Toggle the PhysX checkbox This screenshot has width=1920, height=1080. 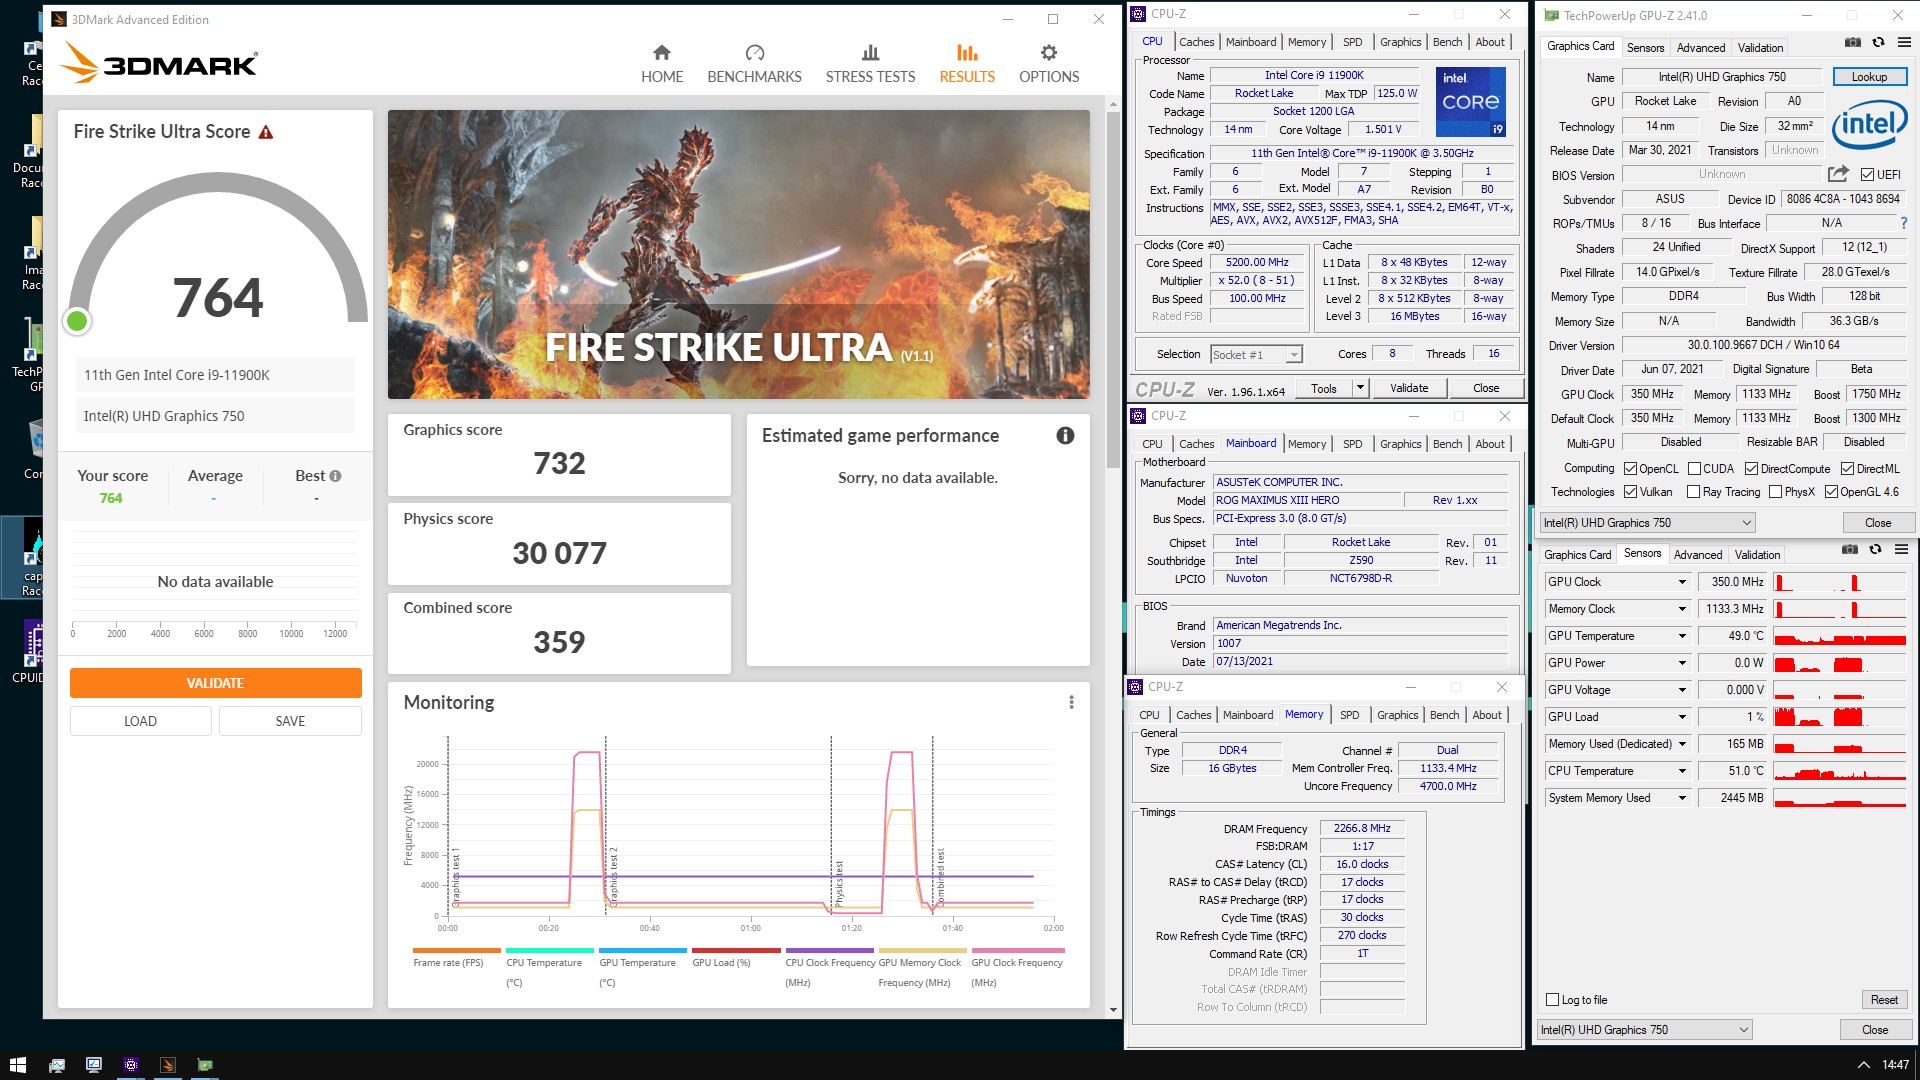(1775, 492)
